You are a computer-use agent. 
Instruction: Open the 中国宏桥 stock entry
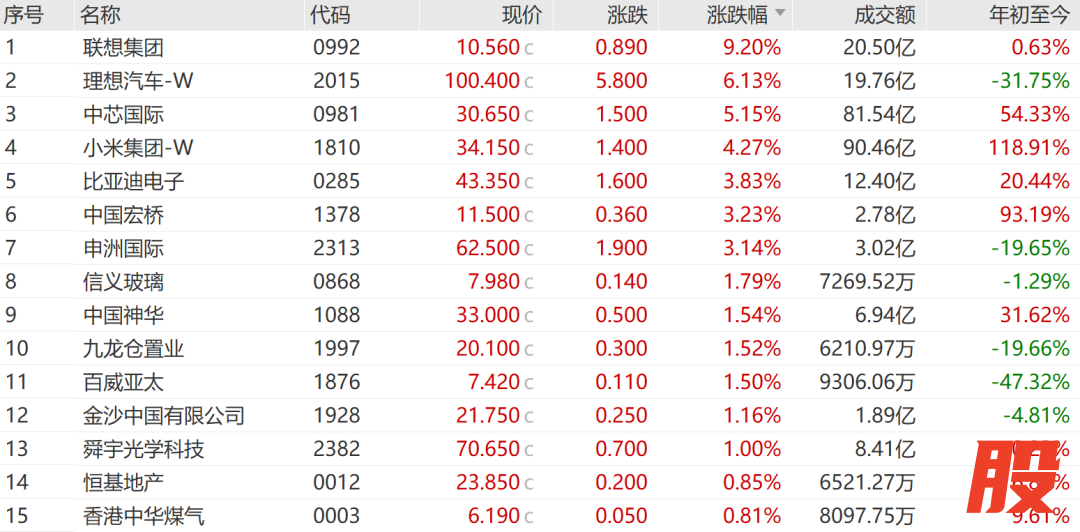pyautogui.click(x=123, y=215)
